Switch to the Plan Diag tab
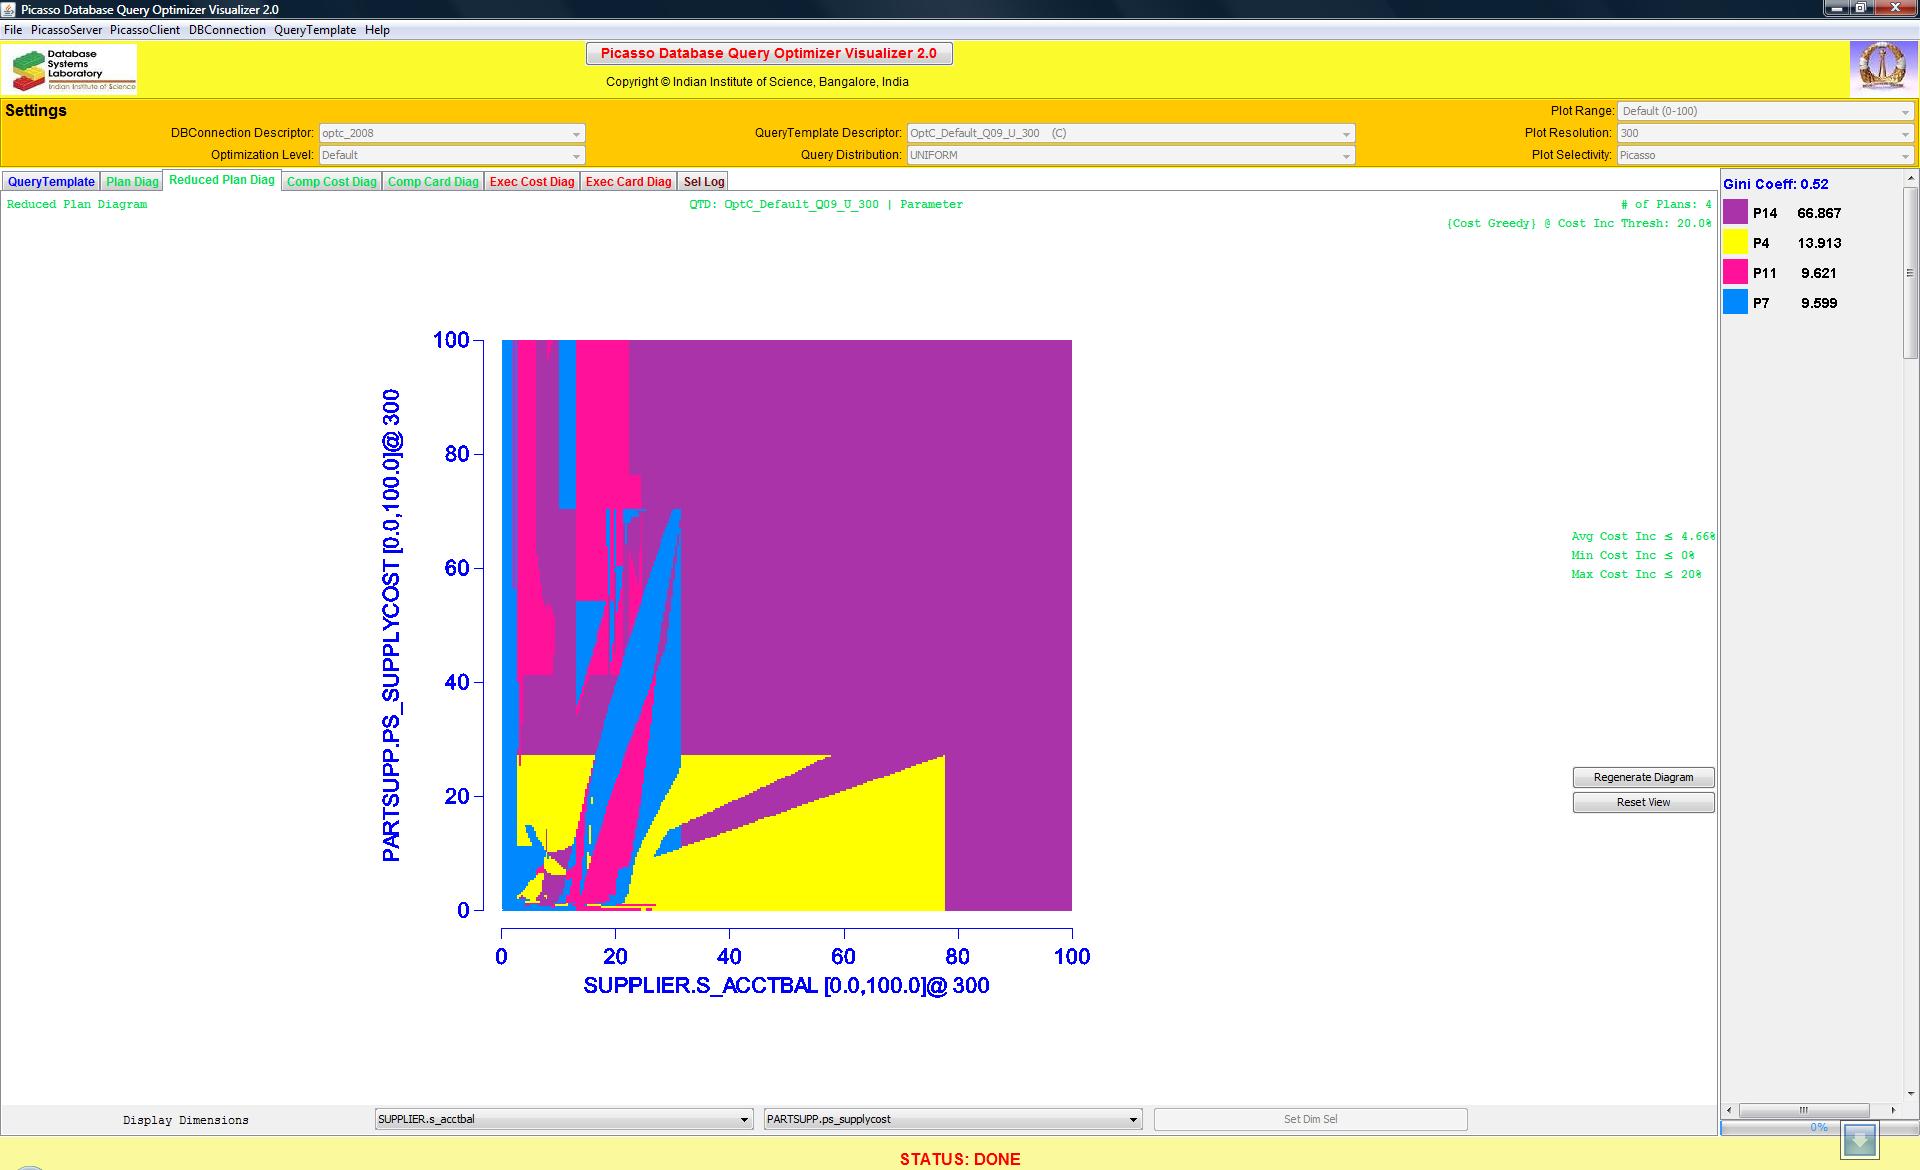 click(132, 182)
